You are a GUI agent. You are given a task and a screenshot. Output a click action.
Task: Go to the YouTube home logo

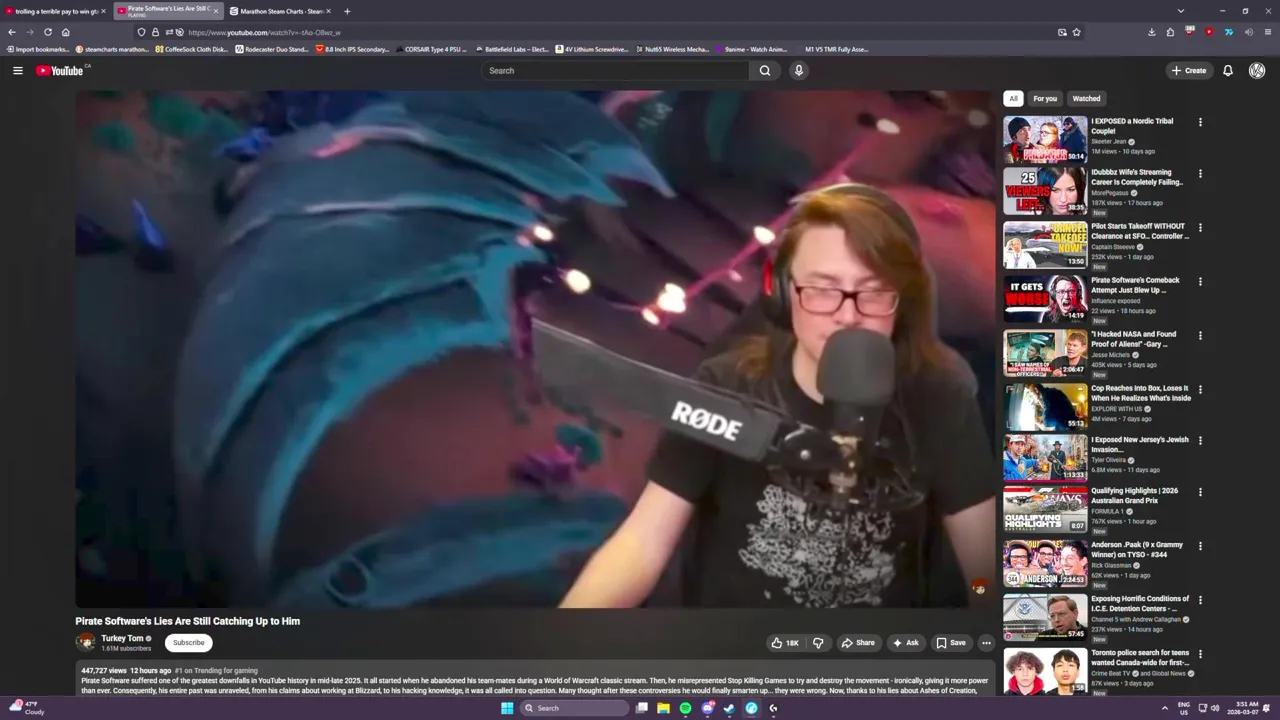click(x=60, y=70)
